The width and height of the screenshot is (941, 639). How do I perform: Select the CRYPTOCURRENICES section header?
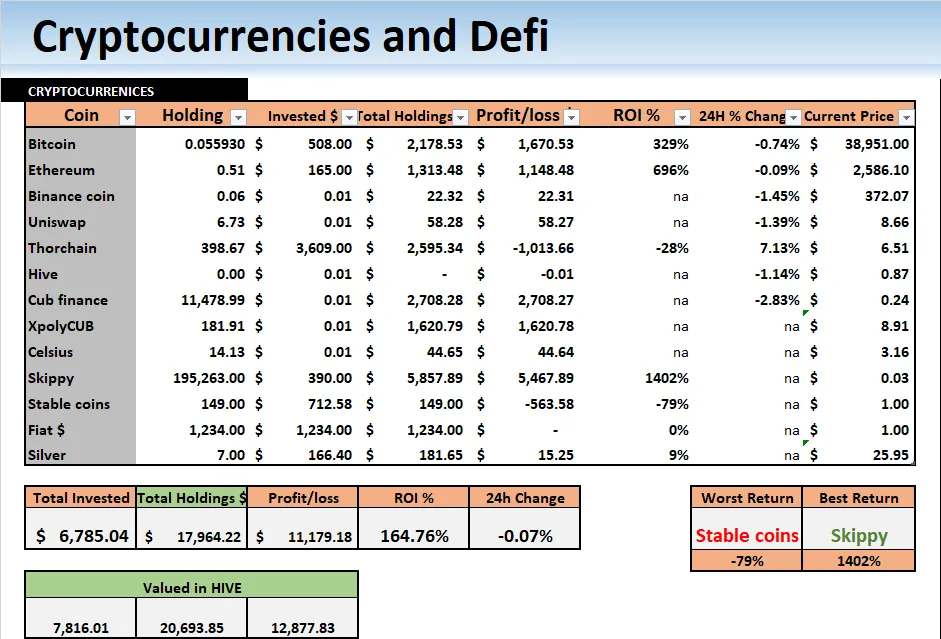125,91
